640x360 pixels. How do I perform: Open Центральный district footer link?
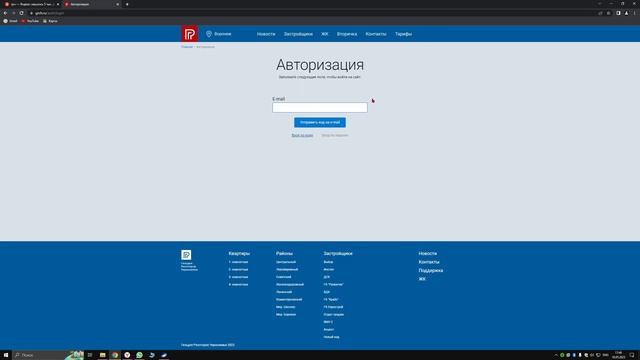pos(286,262)
